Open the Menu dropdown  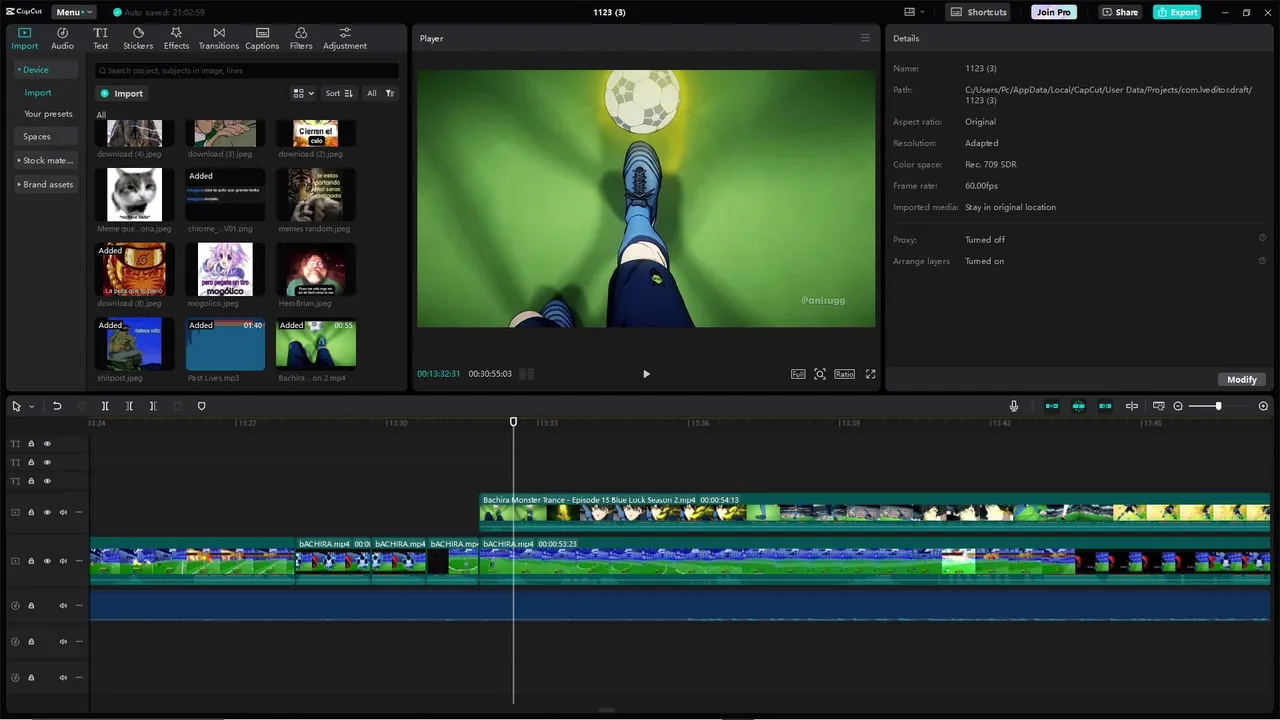[x=74, y=12]
